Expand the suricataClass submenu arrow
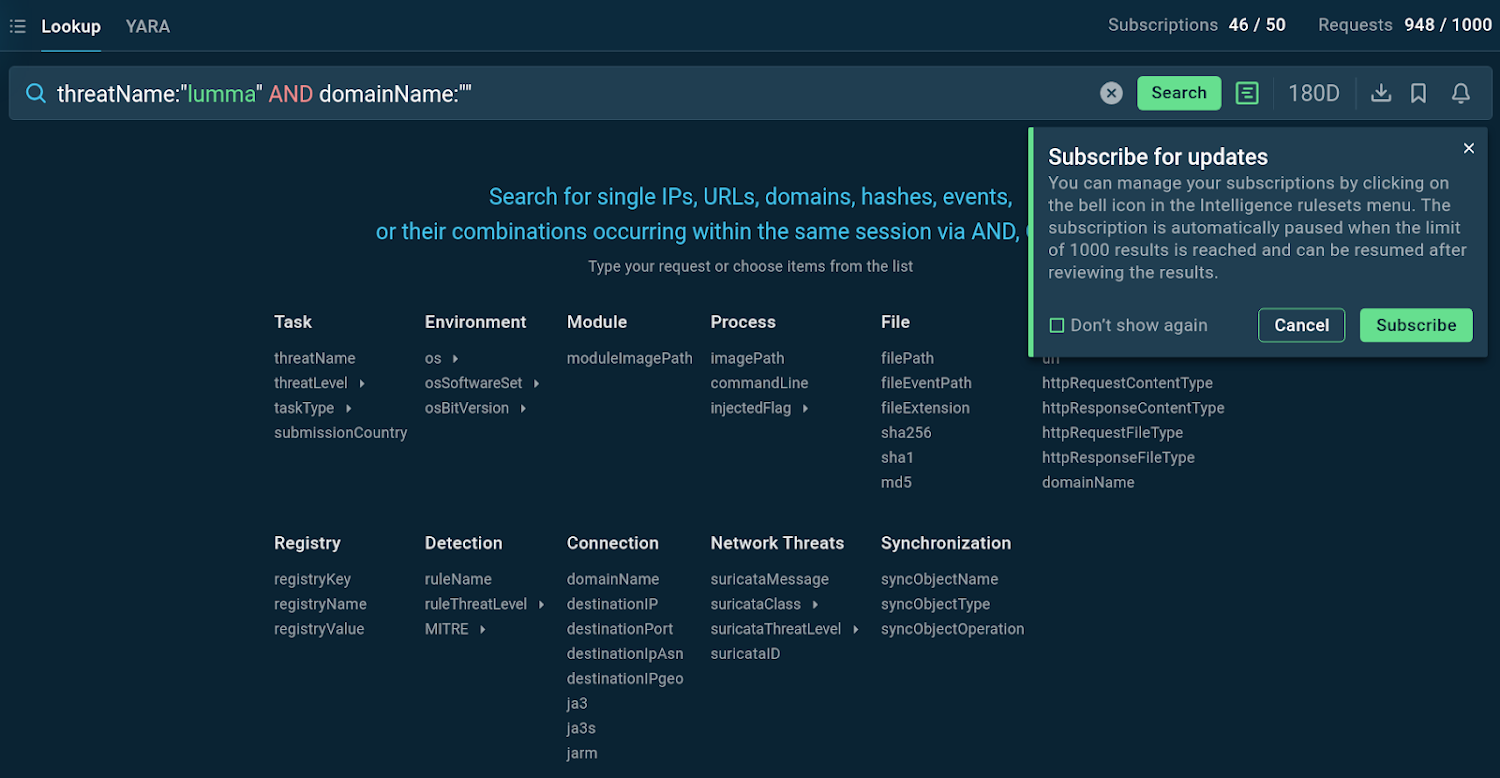The height and width of the screenshot is (778, 1500). pyautogui.click(x=815, y=604)
